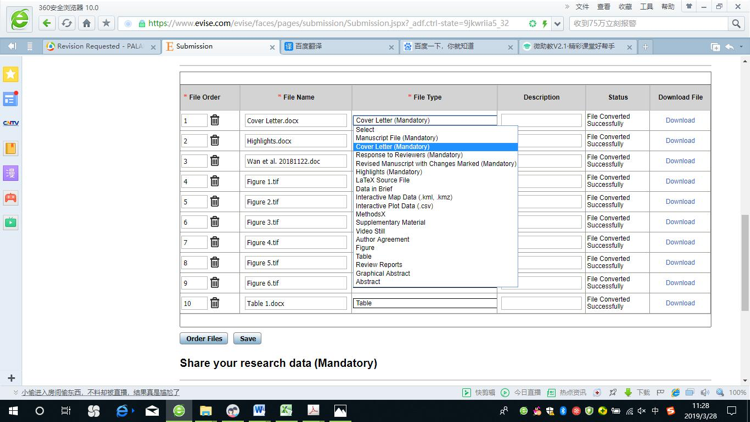Viewport: 750px width, 422px height.
Task: Open Word from the Windows taskbar
Action: pyautogui.click(x=259, y=410)
